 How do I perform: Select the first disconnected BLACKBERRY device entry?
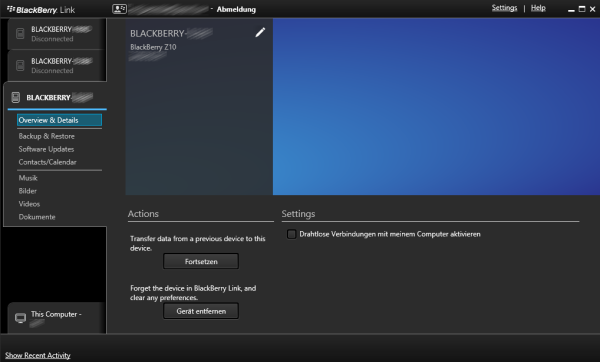click(56, 34)
